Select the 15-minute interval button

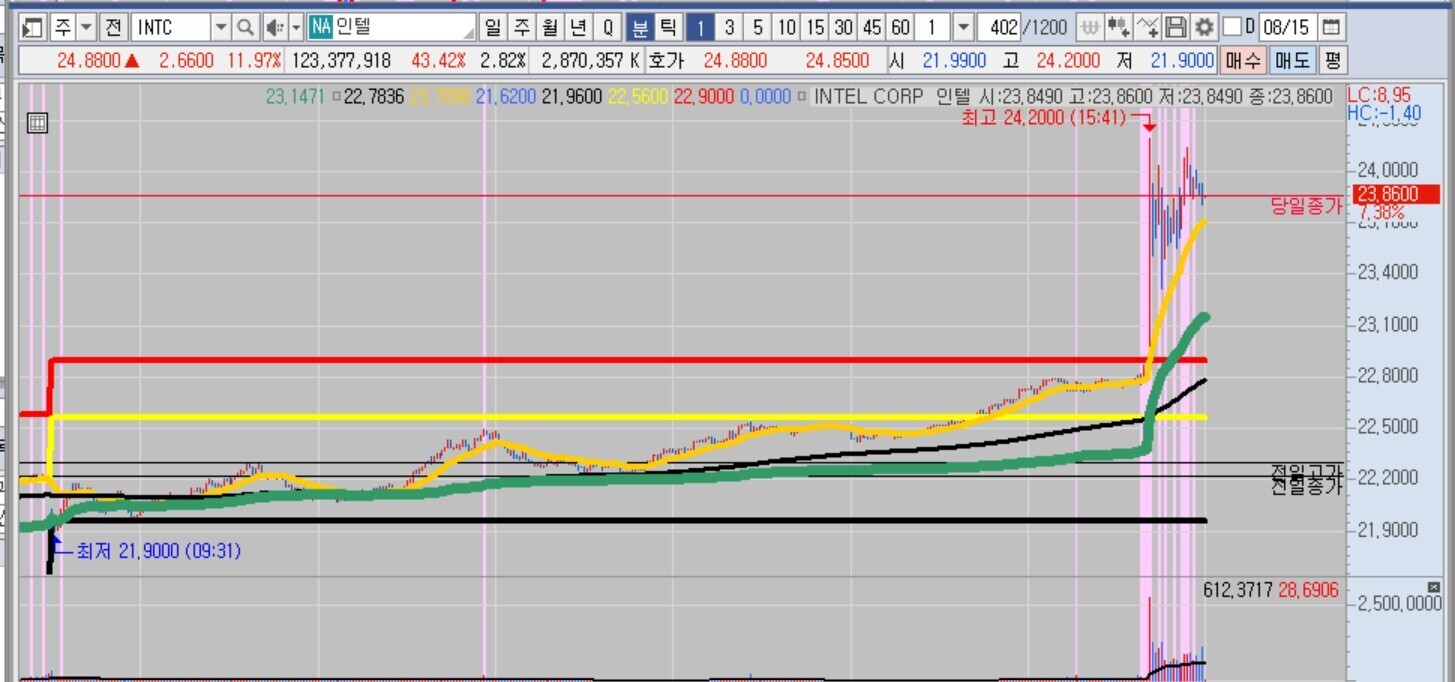click(x=816, y=26)
